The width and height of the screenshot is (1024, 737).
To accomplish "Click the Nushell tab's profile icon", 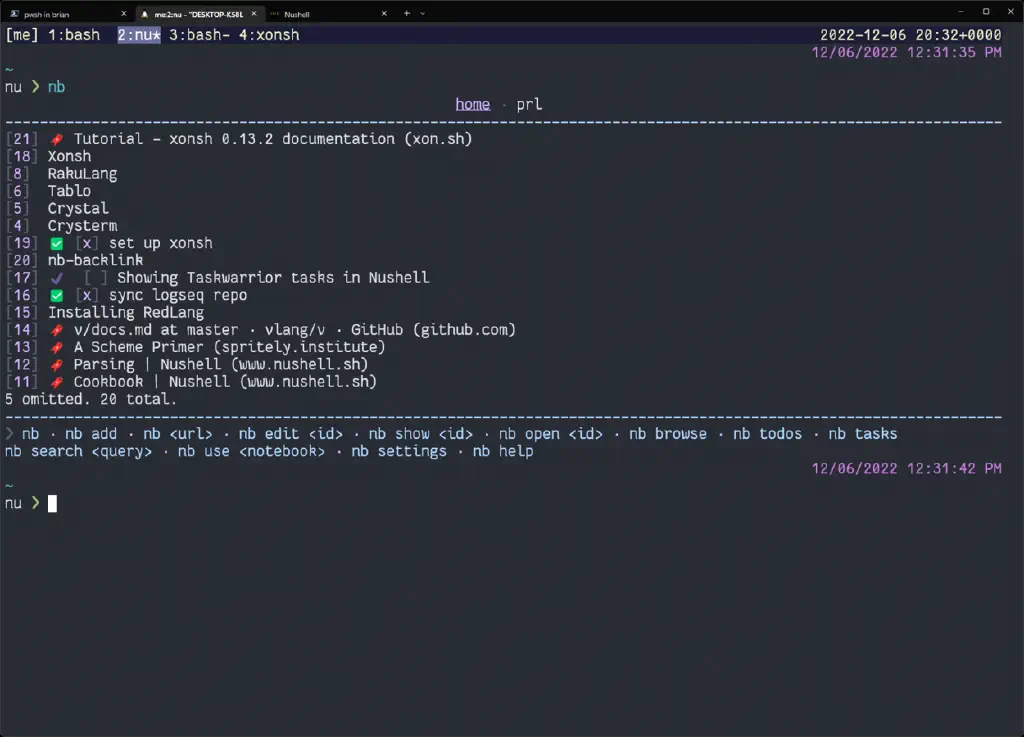I will click(x=274, y=13).
